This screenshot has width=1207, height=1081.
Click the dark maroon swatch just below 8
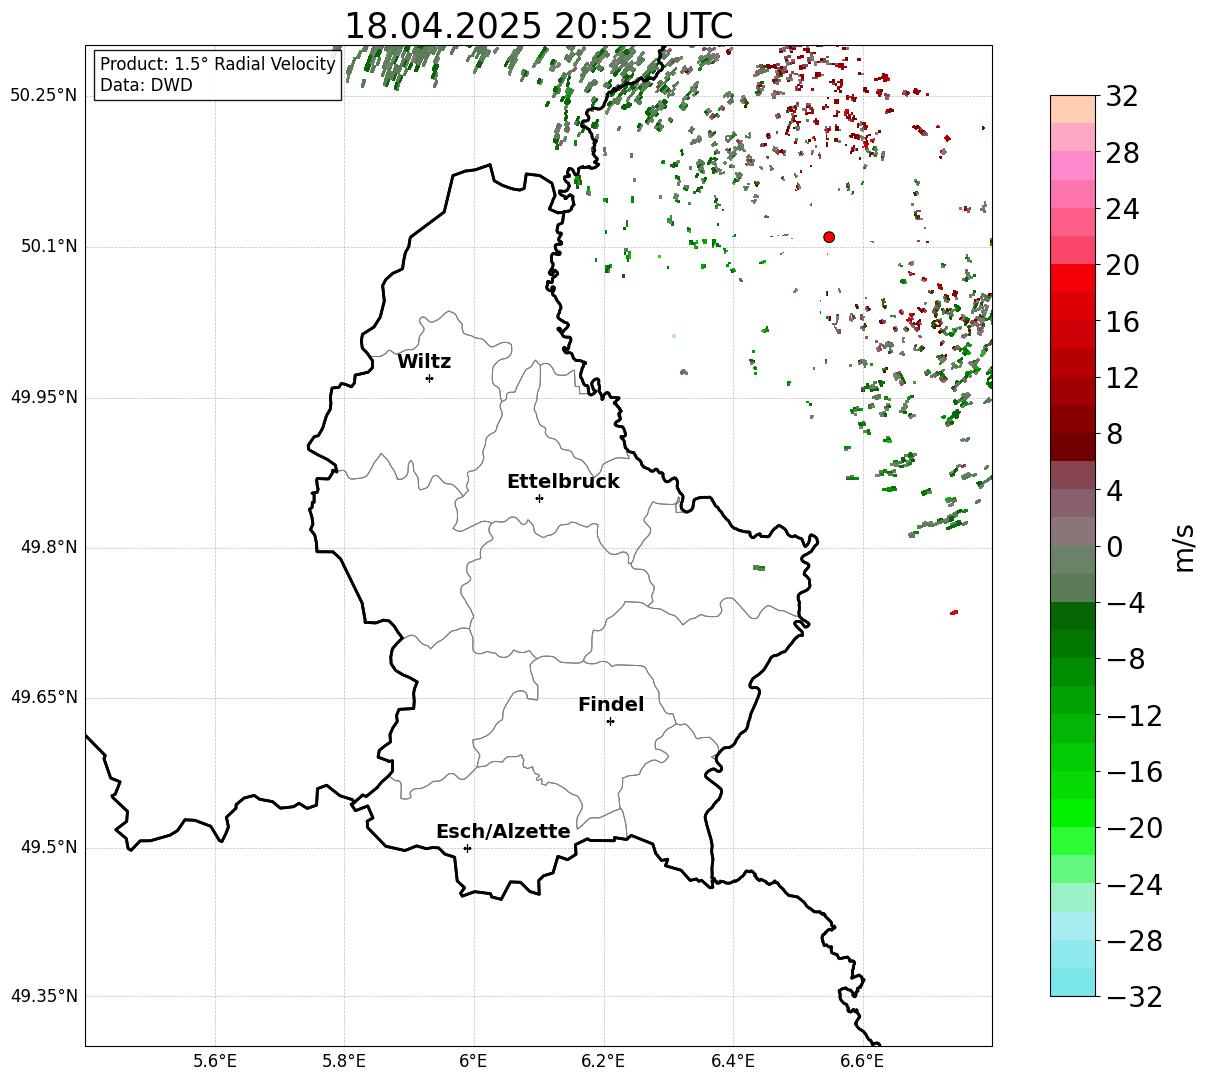tap(1073, 447)
